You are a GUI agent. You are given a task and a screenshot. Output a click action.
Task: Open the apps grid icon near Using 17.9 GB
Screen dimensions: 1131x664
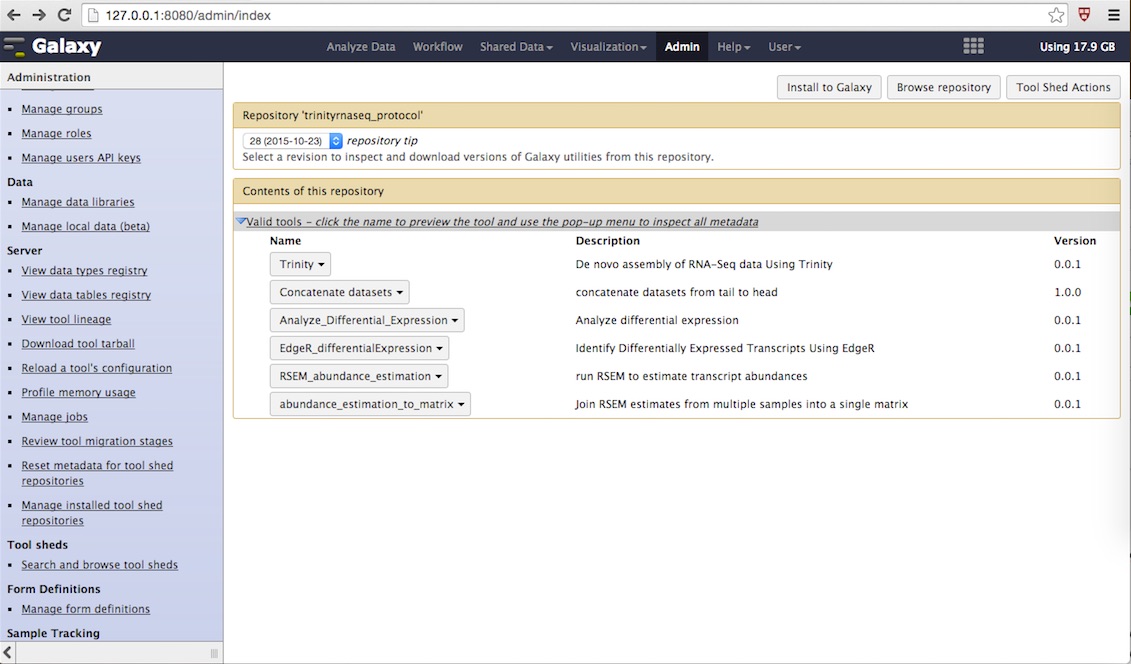click(971, 45)
